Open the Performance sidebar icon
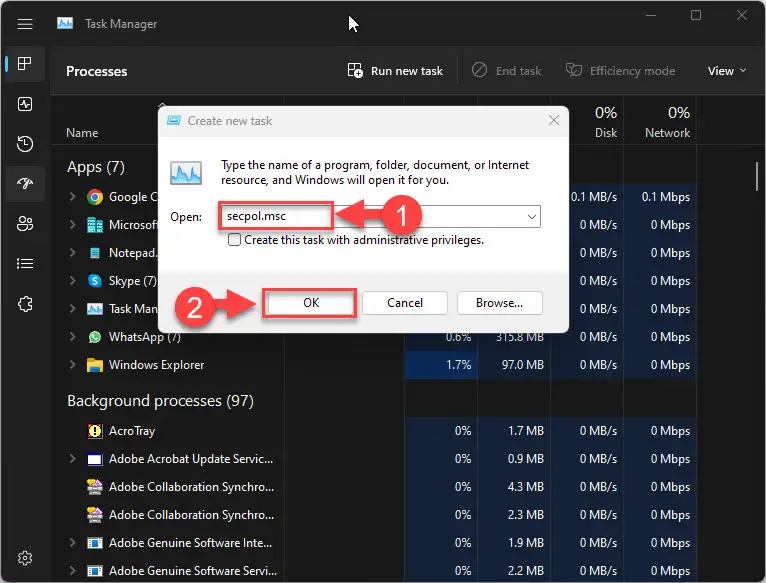This screenshot has height=583, width=766. point(25,104)
